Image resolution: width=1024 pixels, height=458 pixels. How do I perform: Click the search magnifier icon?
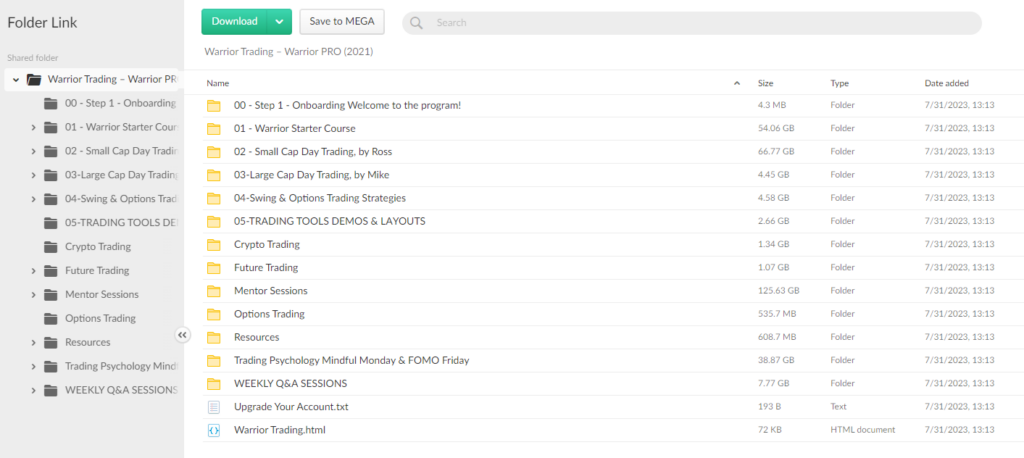(x=416, y=22)
